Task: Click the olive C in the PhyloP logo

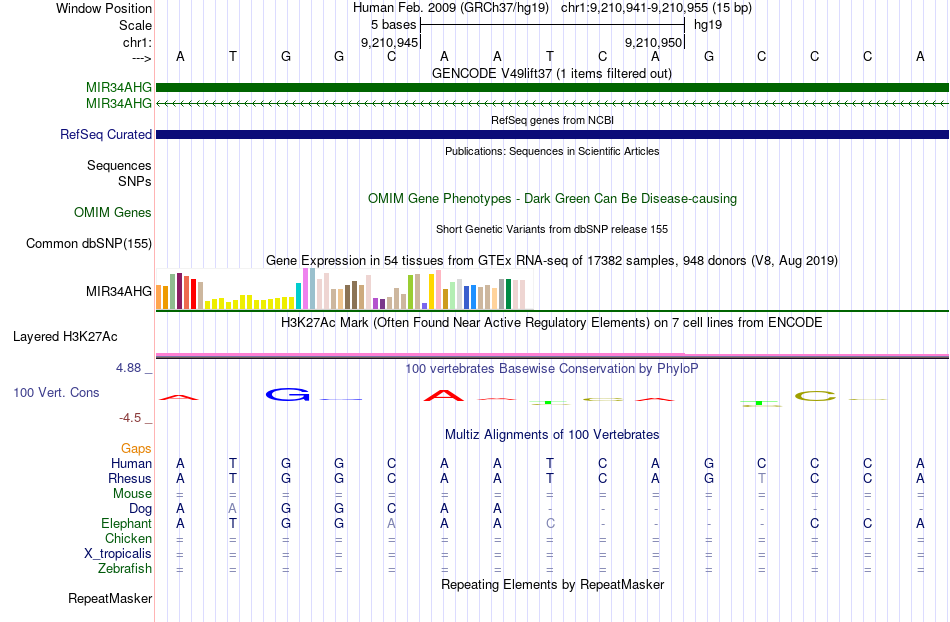Action: 815,396
